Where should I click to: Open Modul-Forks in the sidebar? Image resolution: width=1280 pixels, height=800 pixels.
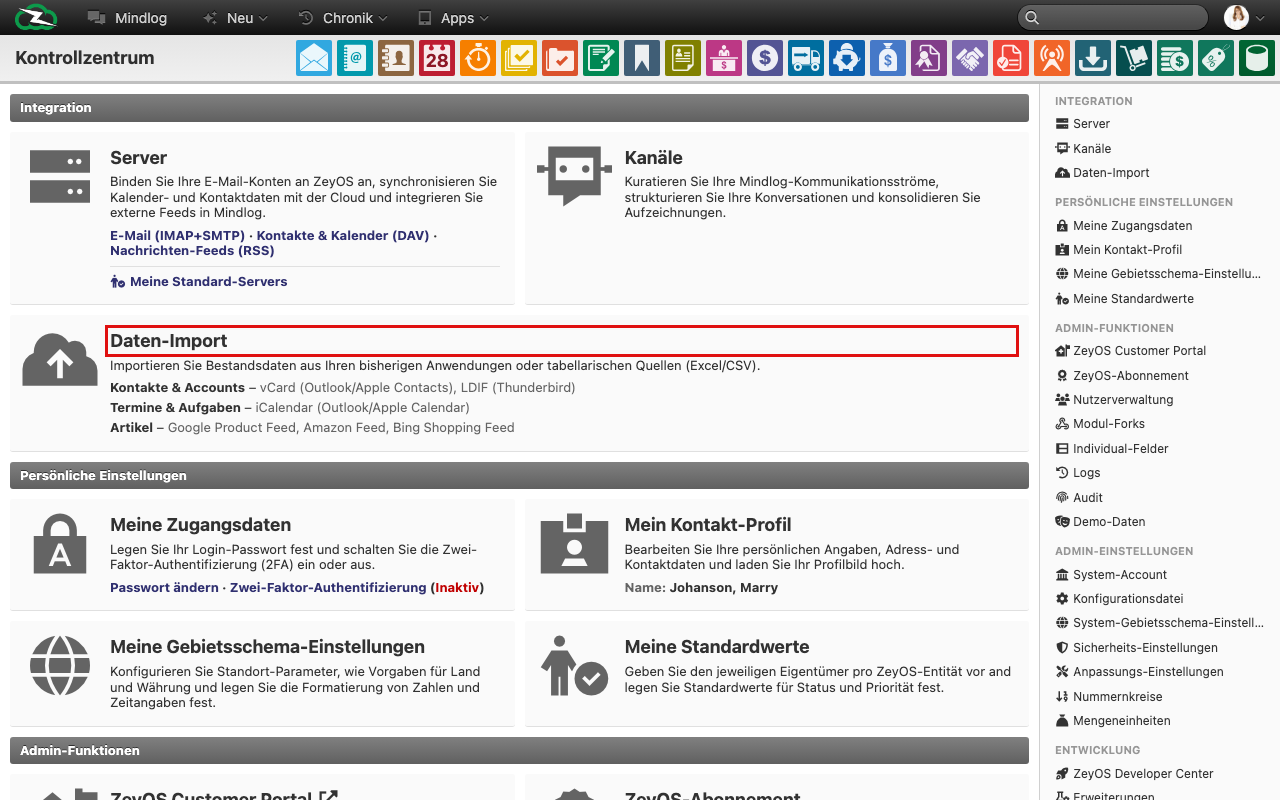click(x=1100, y=424)
